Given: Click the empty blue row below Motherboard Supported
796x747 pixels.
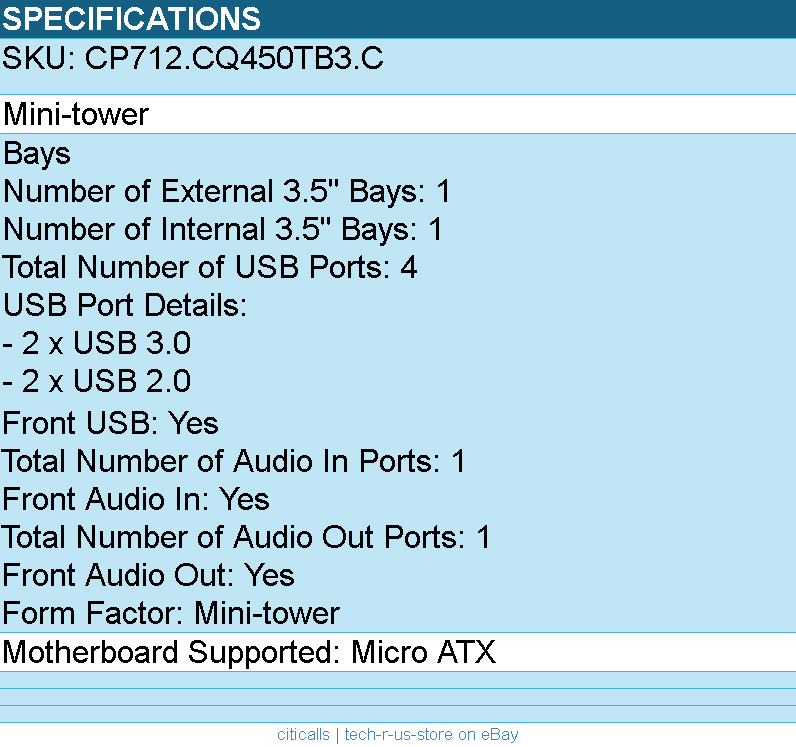Looking at the screenshot, I should (398, 680).
